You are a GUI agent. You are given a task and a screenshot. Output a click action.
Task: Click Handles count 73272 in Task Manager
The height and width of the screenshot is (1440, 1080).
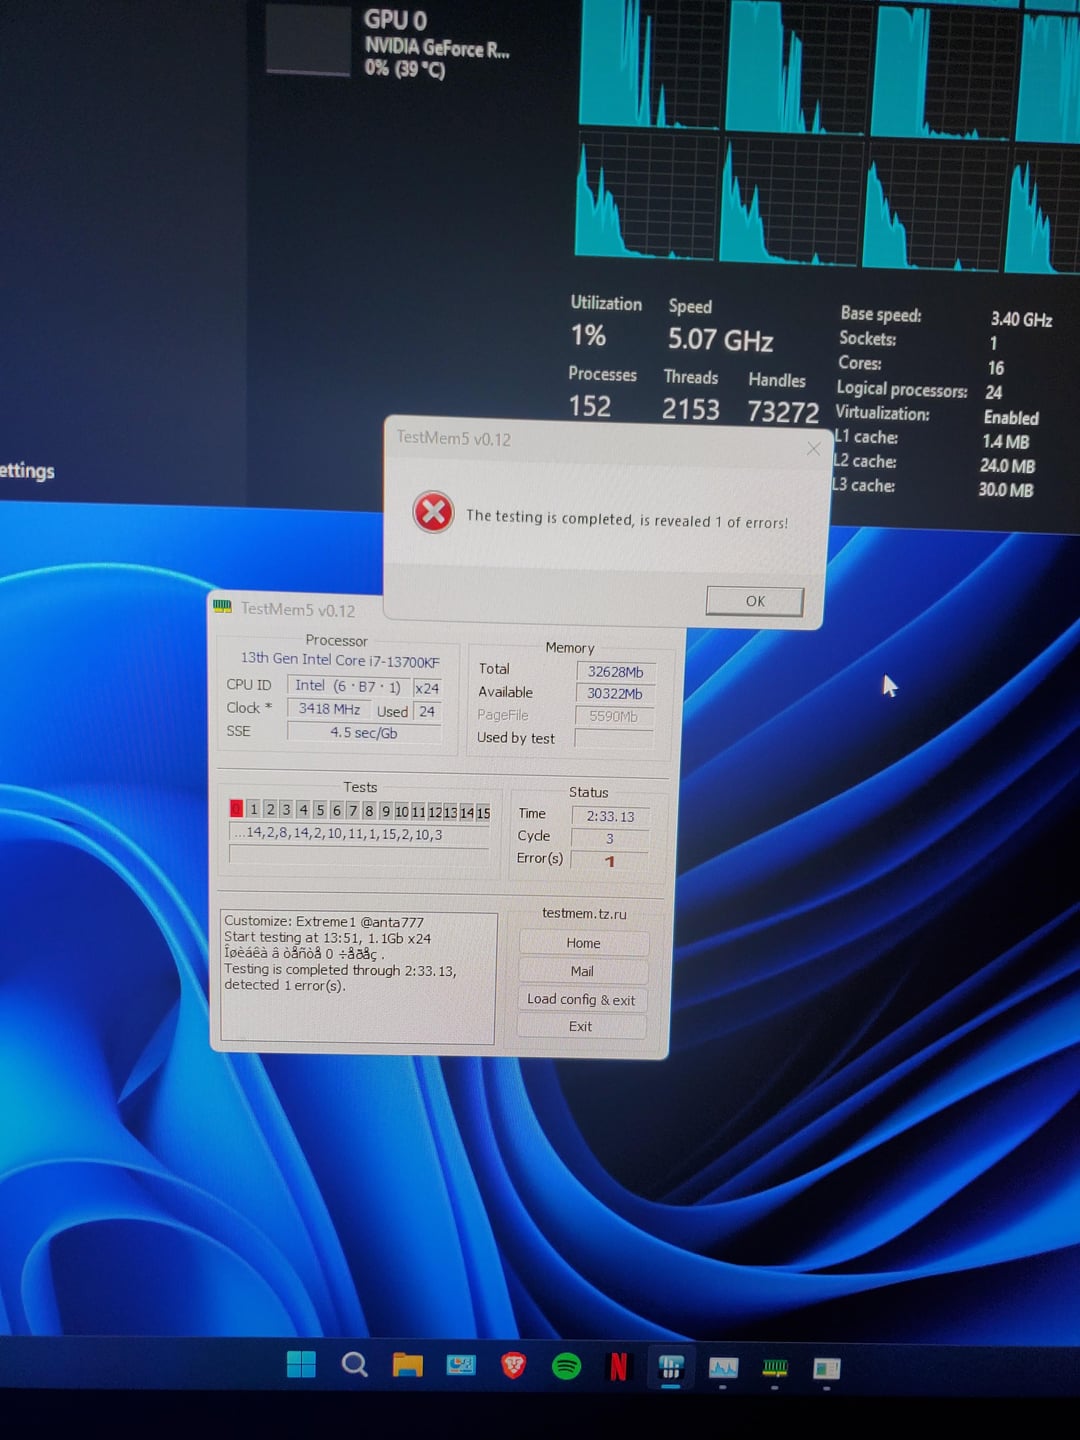tap(783, 411)
